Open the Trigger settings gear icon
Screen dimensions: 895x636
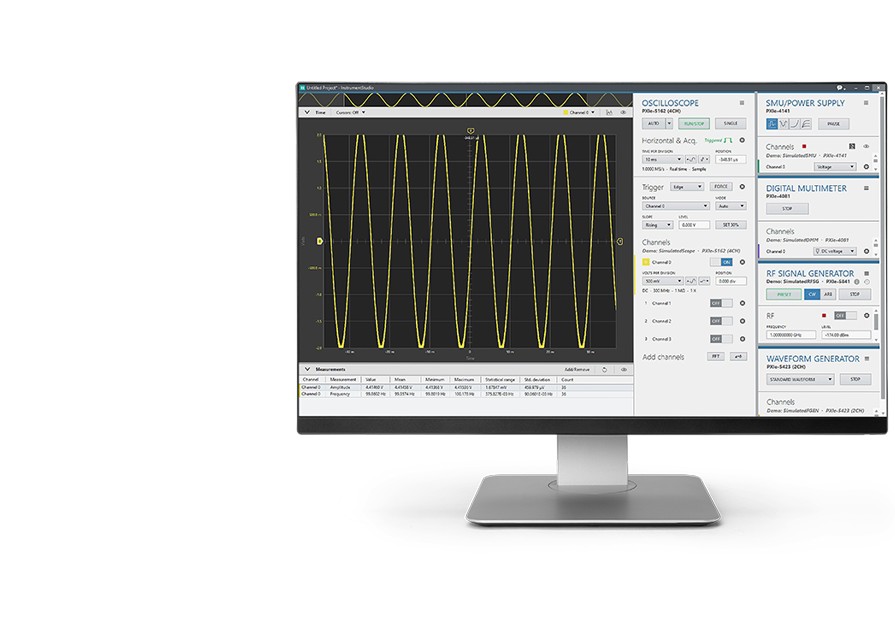742,186
